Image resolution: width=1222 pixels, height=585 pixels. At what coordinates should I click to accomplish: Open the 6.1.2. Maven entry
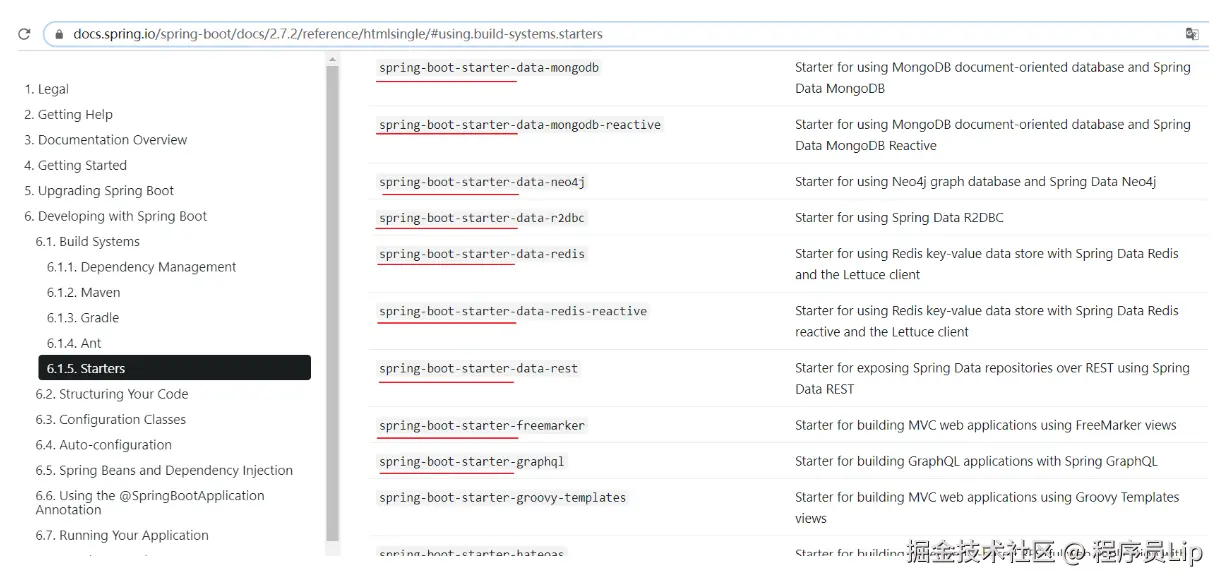click(x=83, y=293)
